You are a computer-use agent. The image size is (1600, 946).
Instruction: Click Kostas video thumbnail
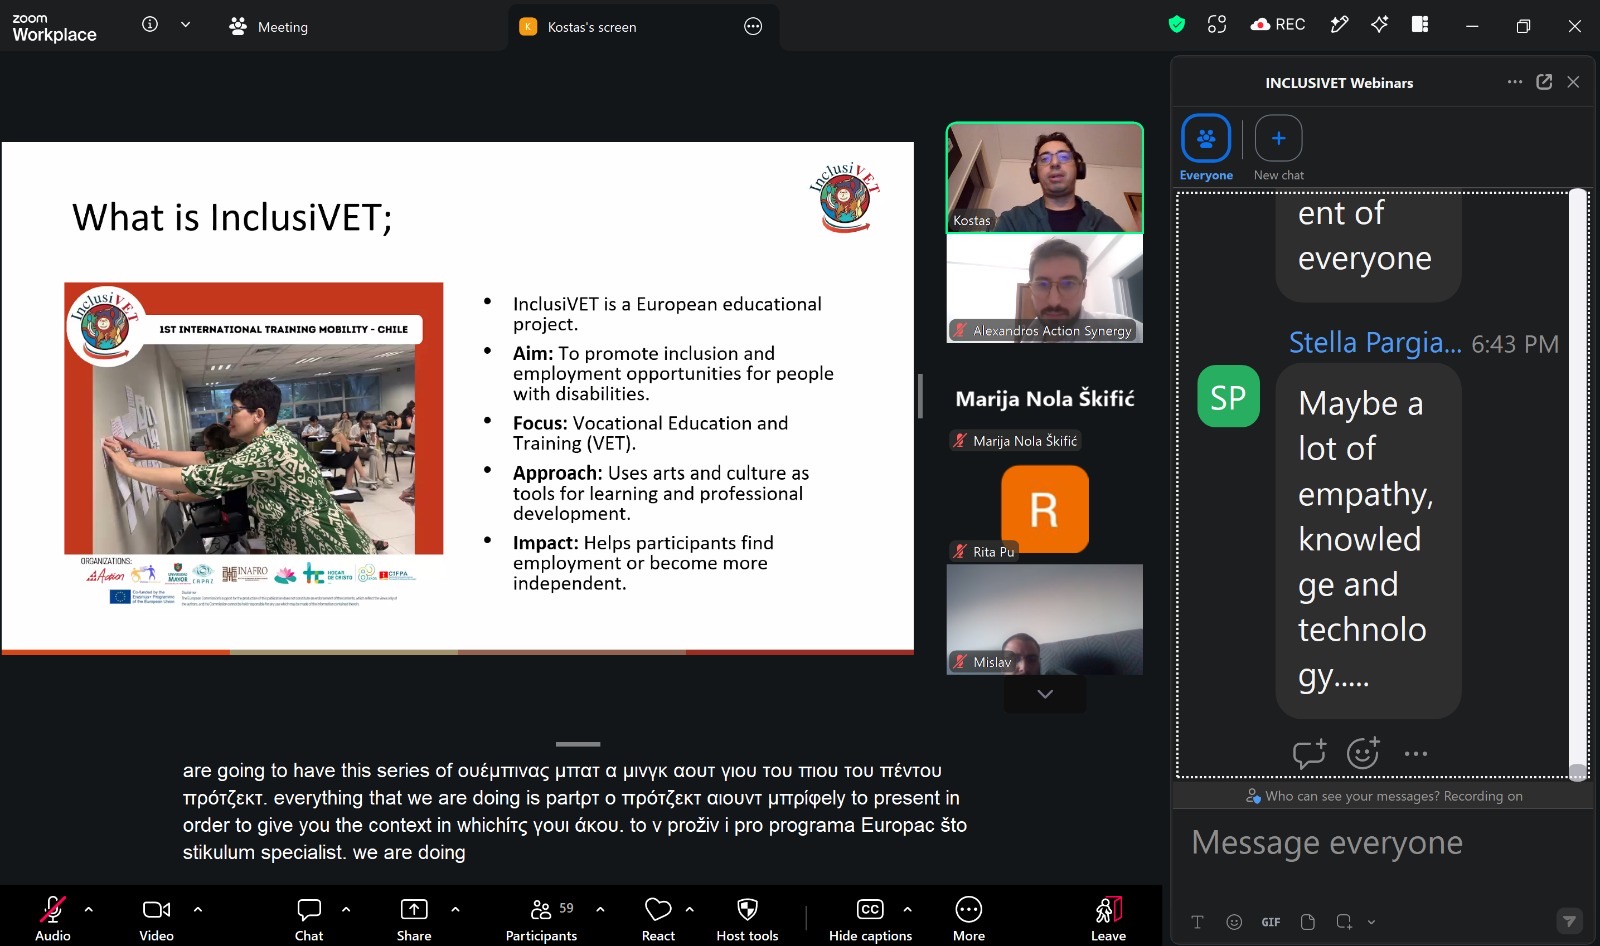point(1045,178)
